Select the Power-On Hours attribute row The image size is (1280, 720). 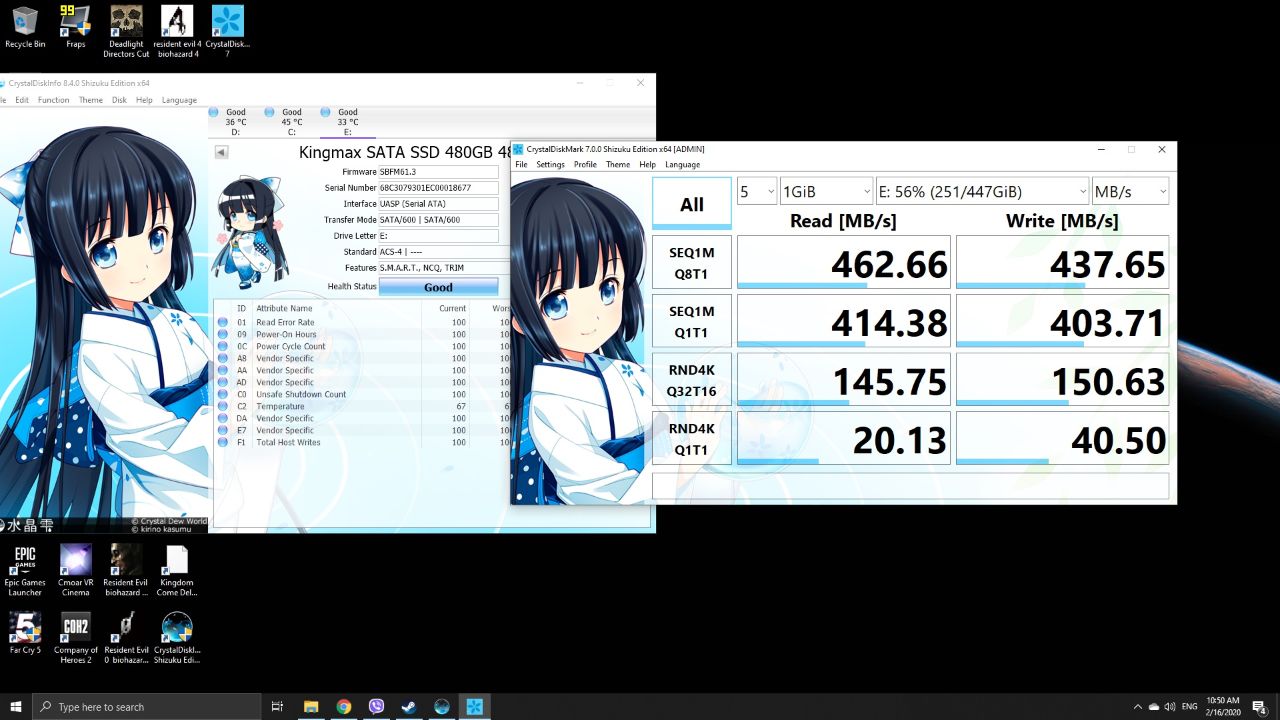coord(364,334)
